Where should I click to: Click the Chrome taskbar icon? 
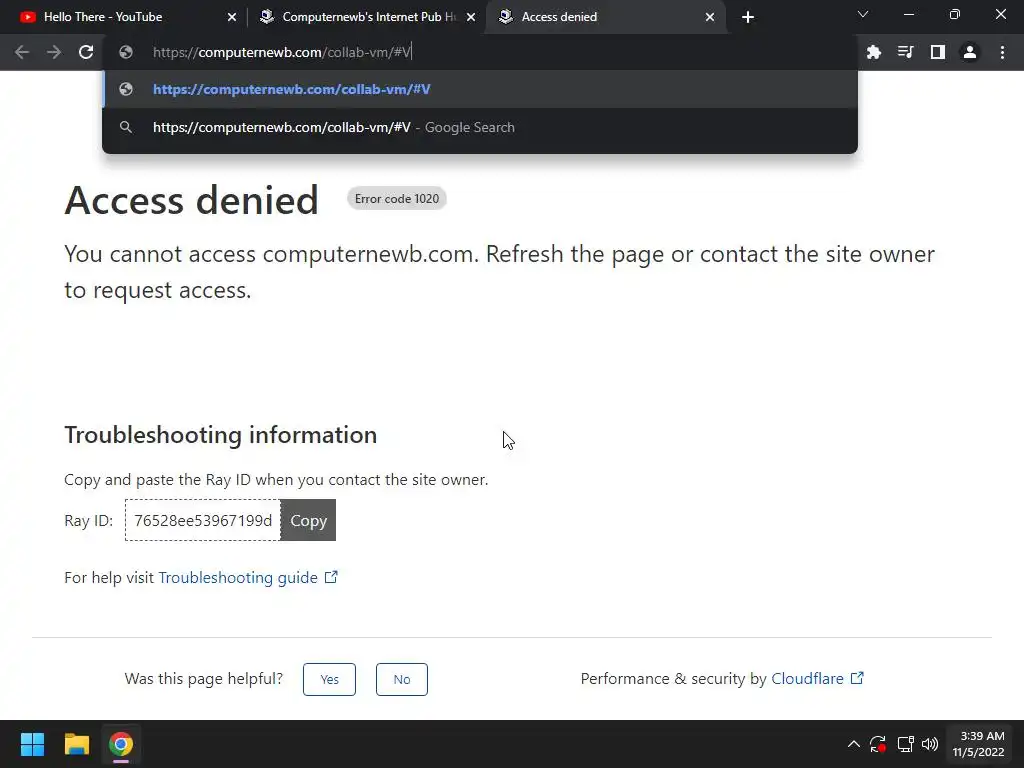click(x=121, y=744)
